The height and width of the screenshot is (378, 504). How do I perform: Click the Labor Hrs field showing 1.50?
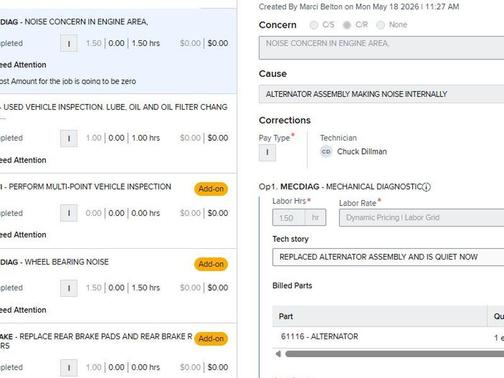(299, 218)
